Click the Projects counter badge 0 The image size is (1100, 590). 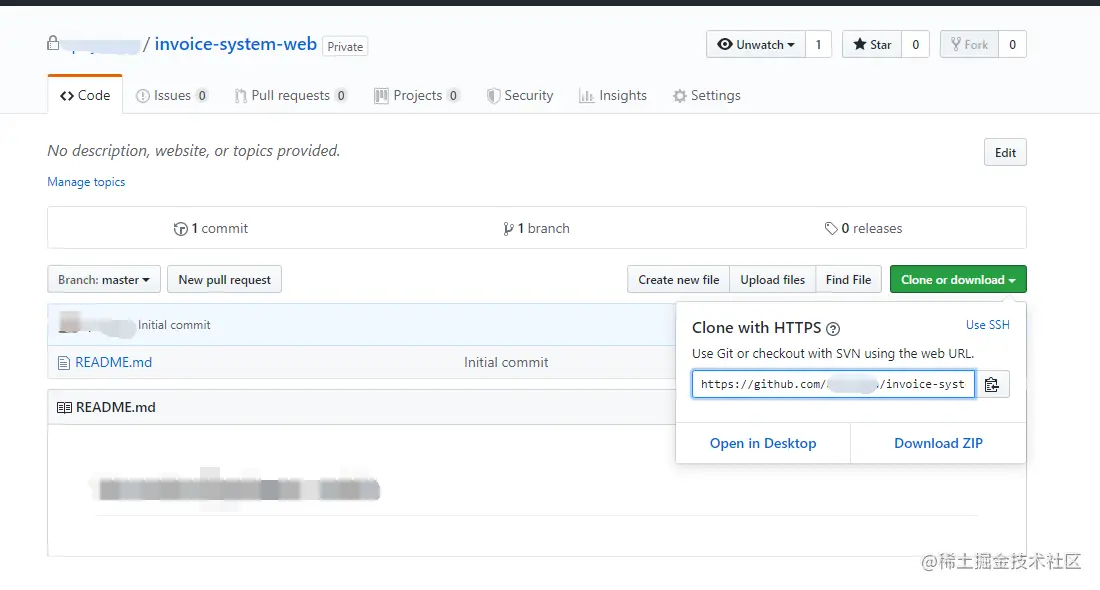click(x=453, y=95)
